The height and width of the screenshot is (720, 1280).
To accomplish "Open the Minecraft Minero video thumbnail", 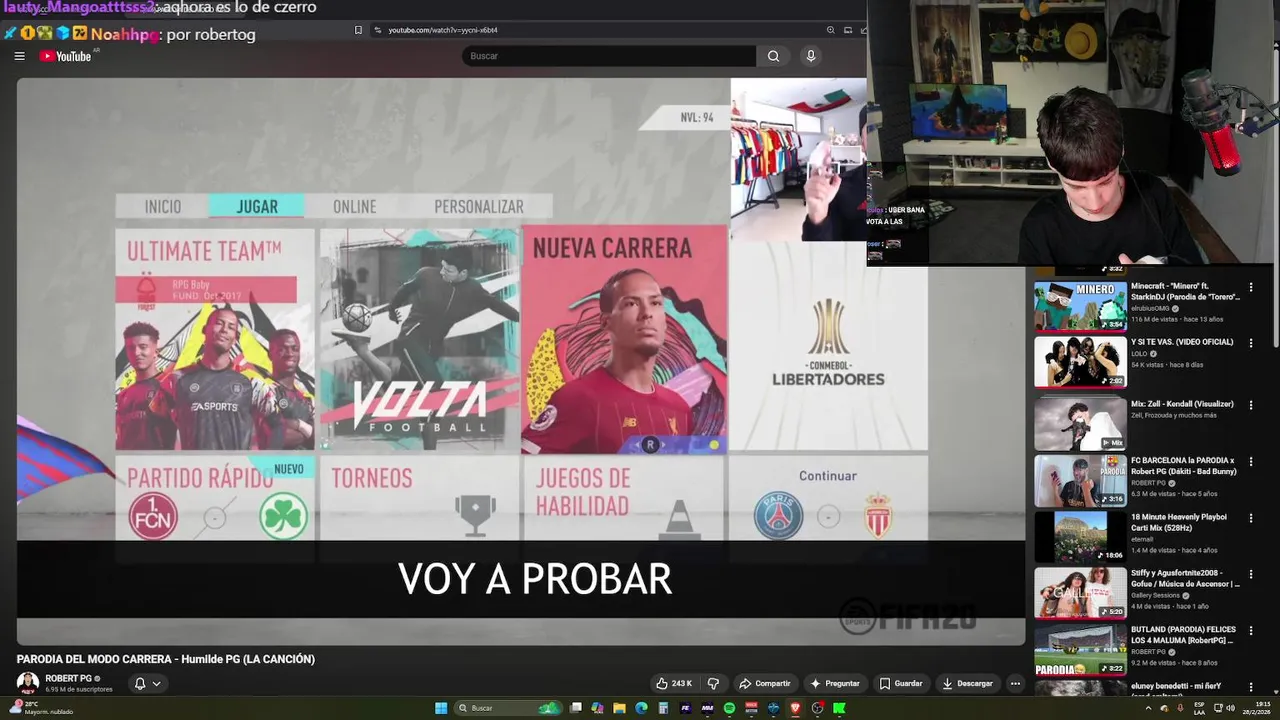I will (x=1080, y=306).
